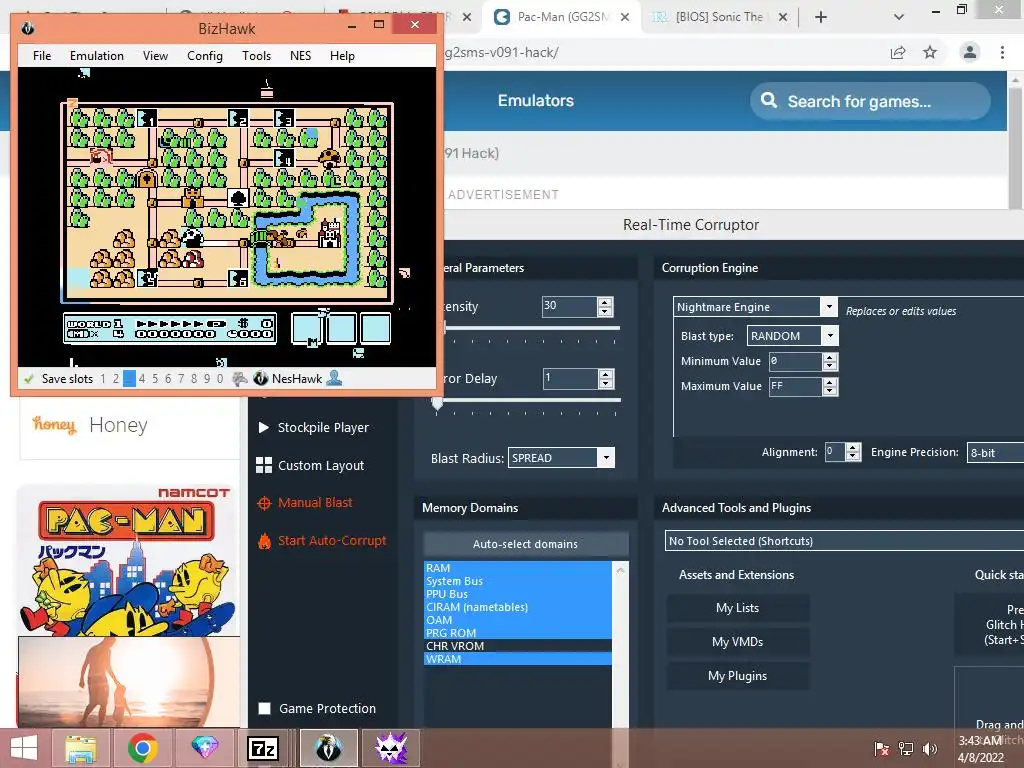This screenshot has height=768, width=1024.
Task: Select WRAM memory domain
Action: tap(518, 659)
